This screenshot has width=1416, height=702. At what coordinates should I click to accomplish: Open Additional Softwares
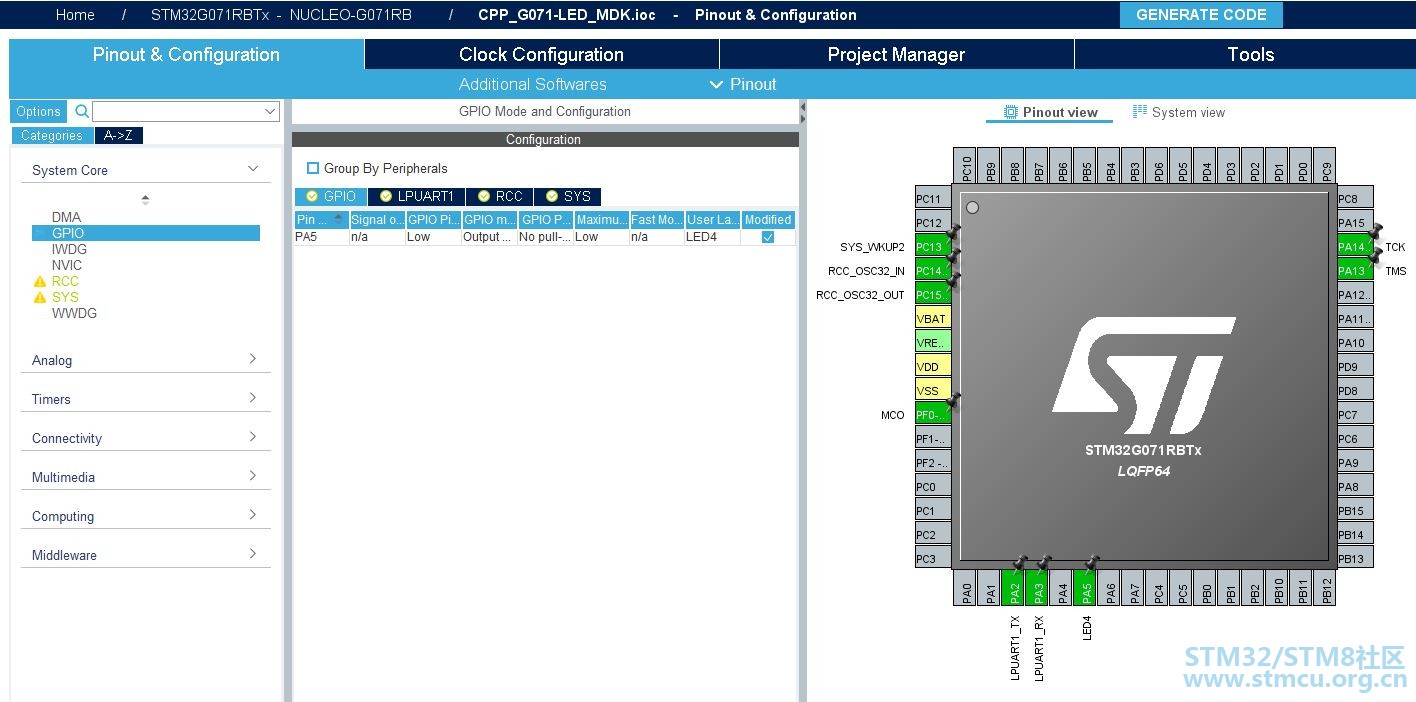(x=532, y=84)
